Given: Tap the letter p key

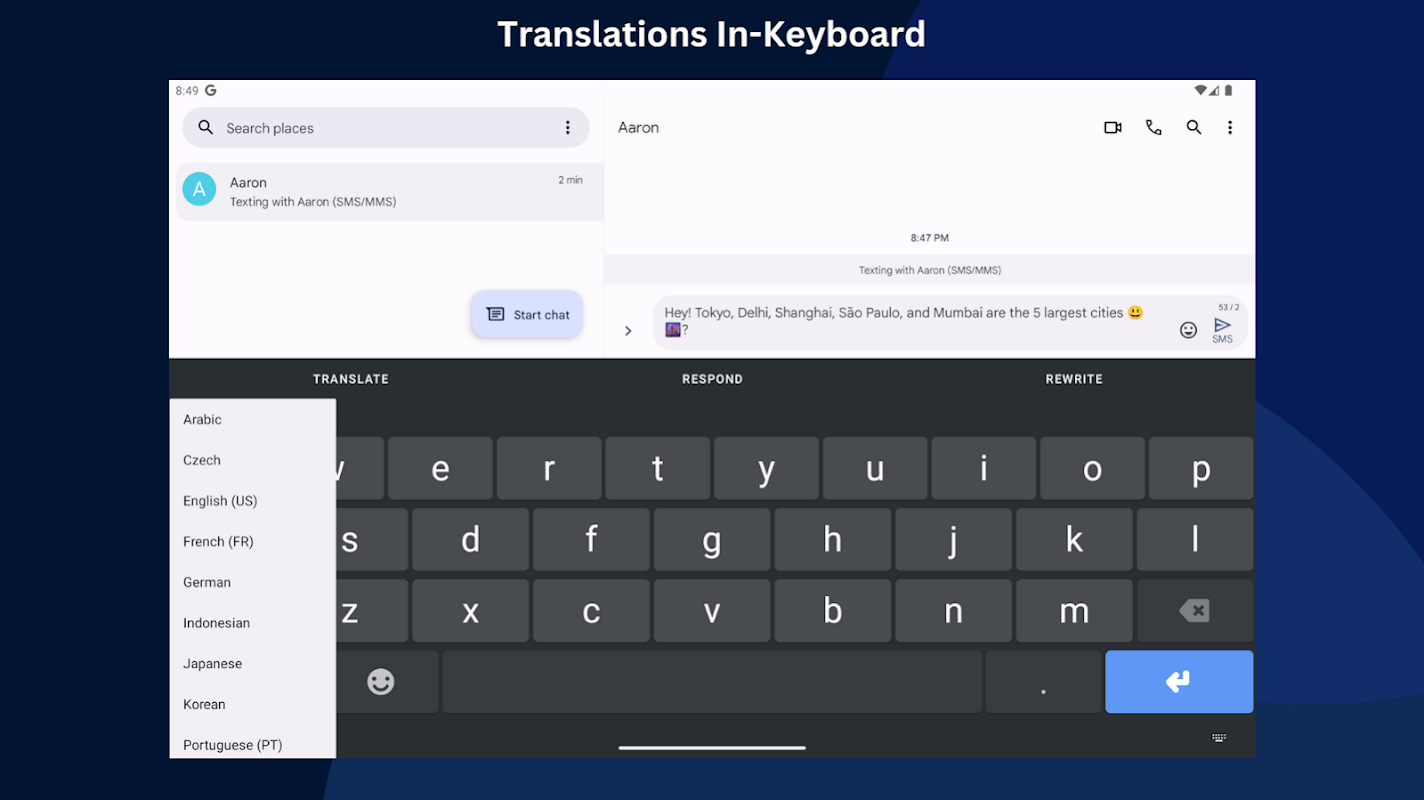Looking at the screenshot, I should pos(1201,468).
